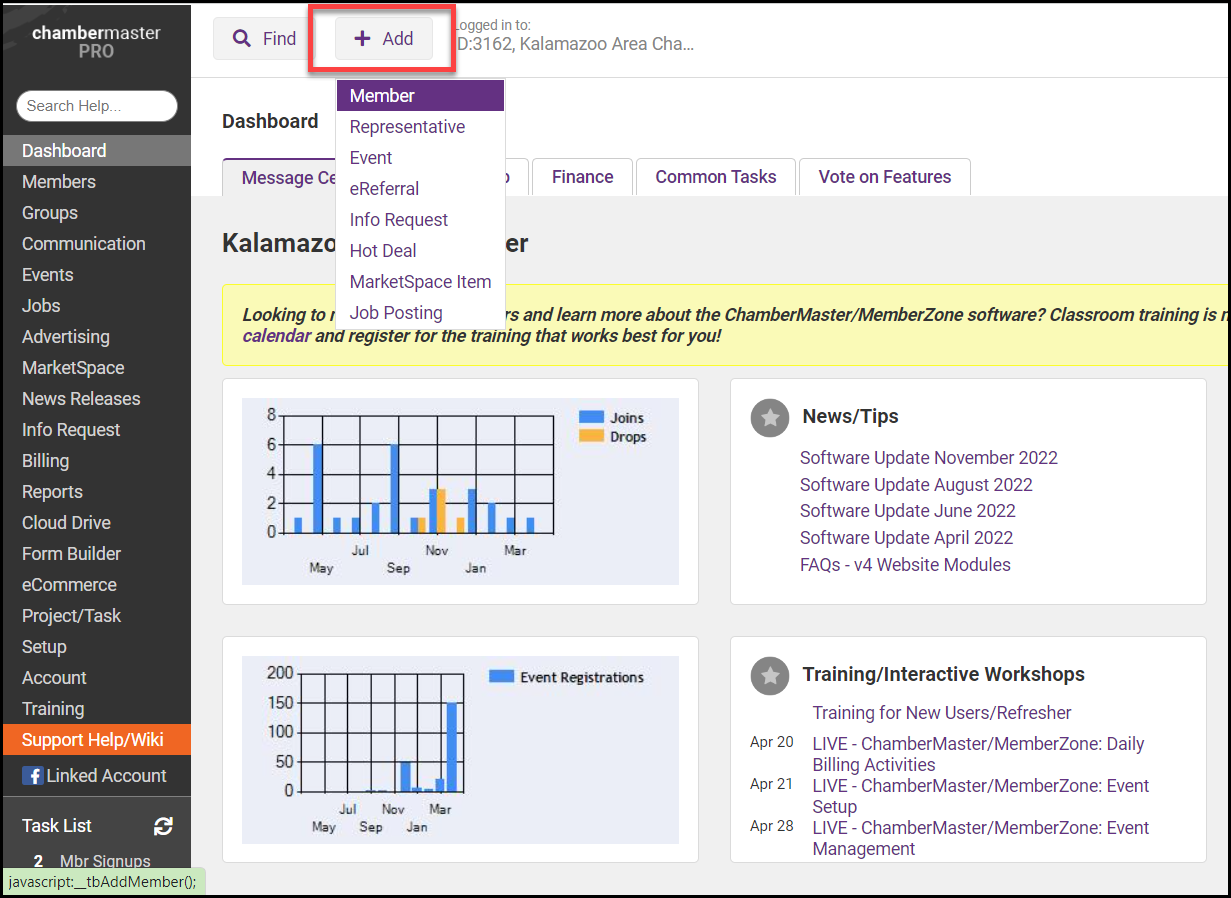Open Billing in the left sidebar
The width and height of the screenshot is (1231, 898).
(x=46, y=461)
